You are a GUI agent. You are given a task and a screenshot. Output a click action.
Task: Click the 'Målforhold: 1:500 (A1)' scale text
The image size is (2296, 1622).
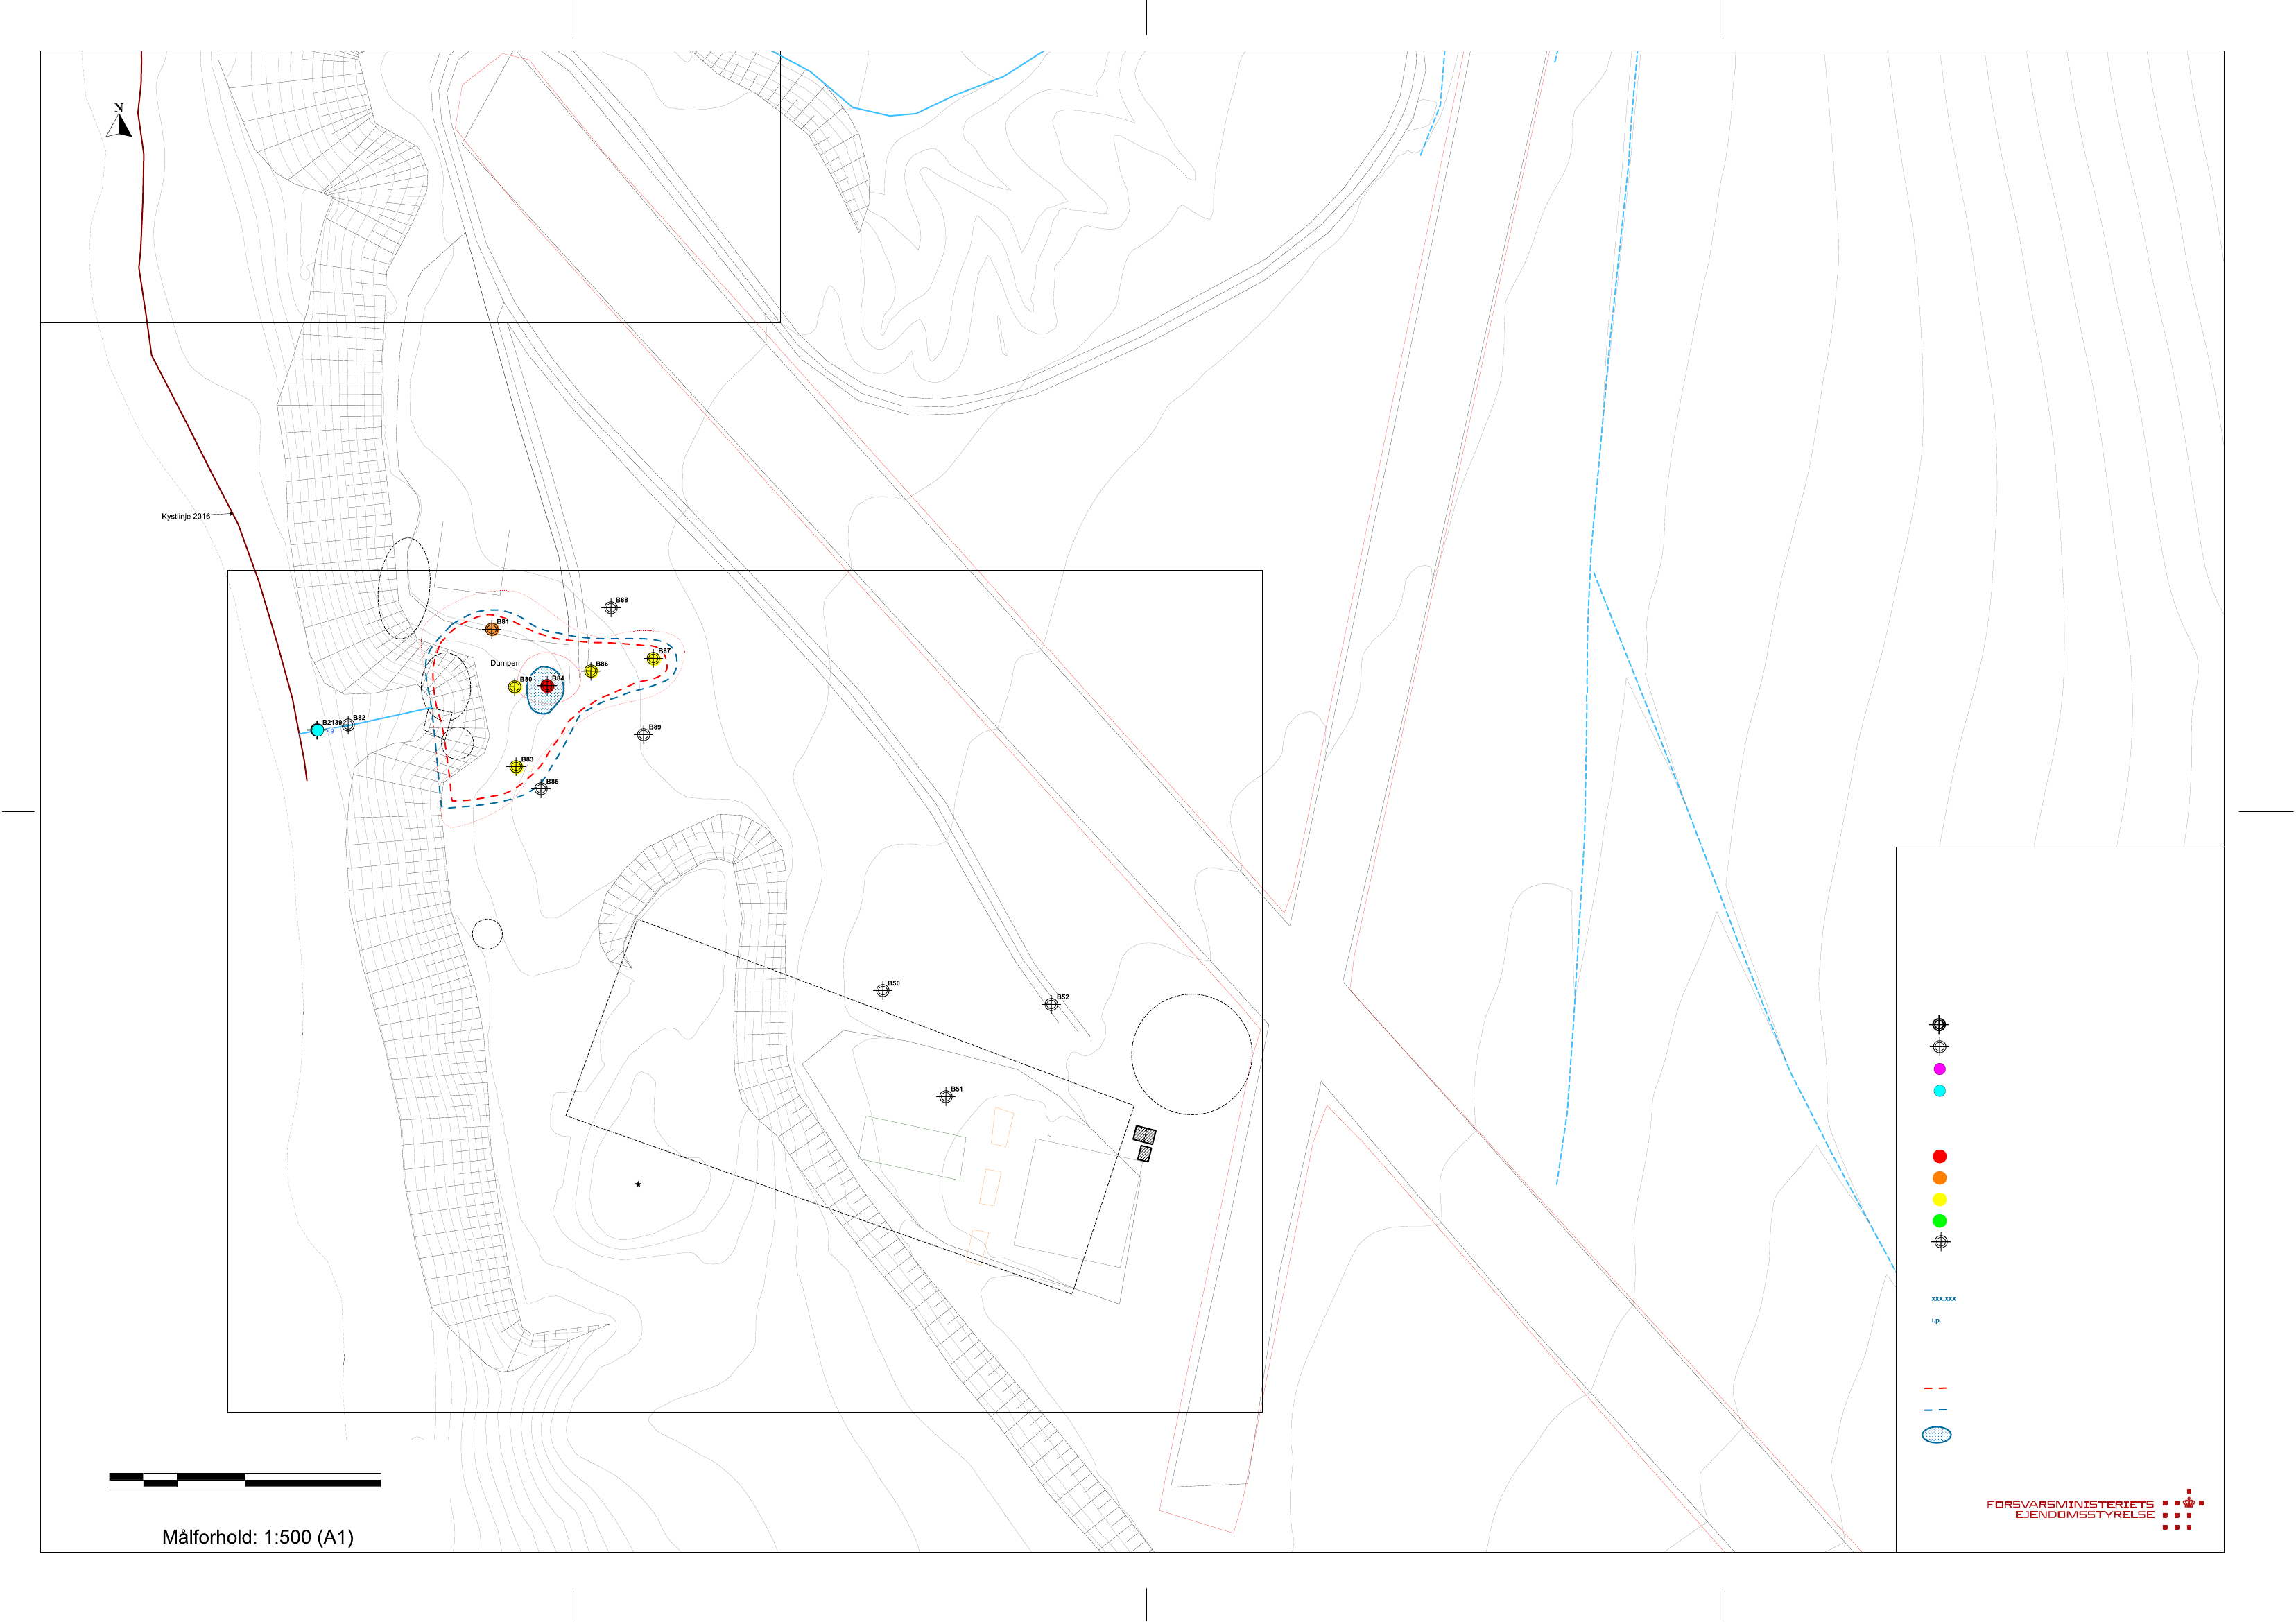pos(258,1537)
